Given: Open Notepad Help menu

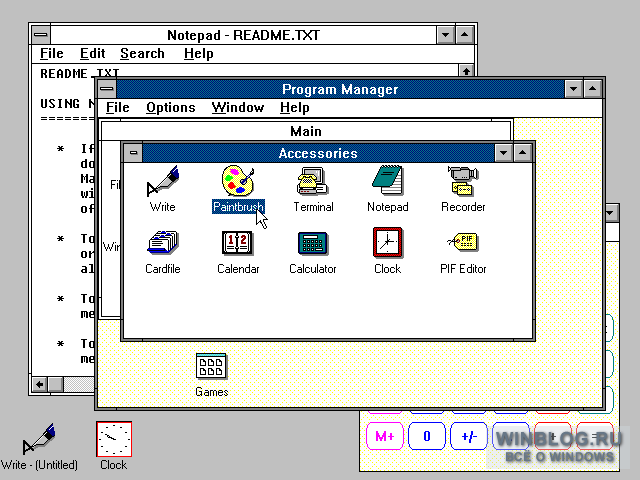Looking at the screenshot, I should point(199,53).
